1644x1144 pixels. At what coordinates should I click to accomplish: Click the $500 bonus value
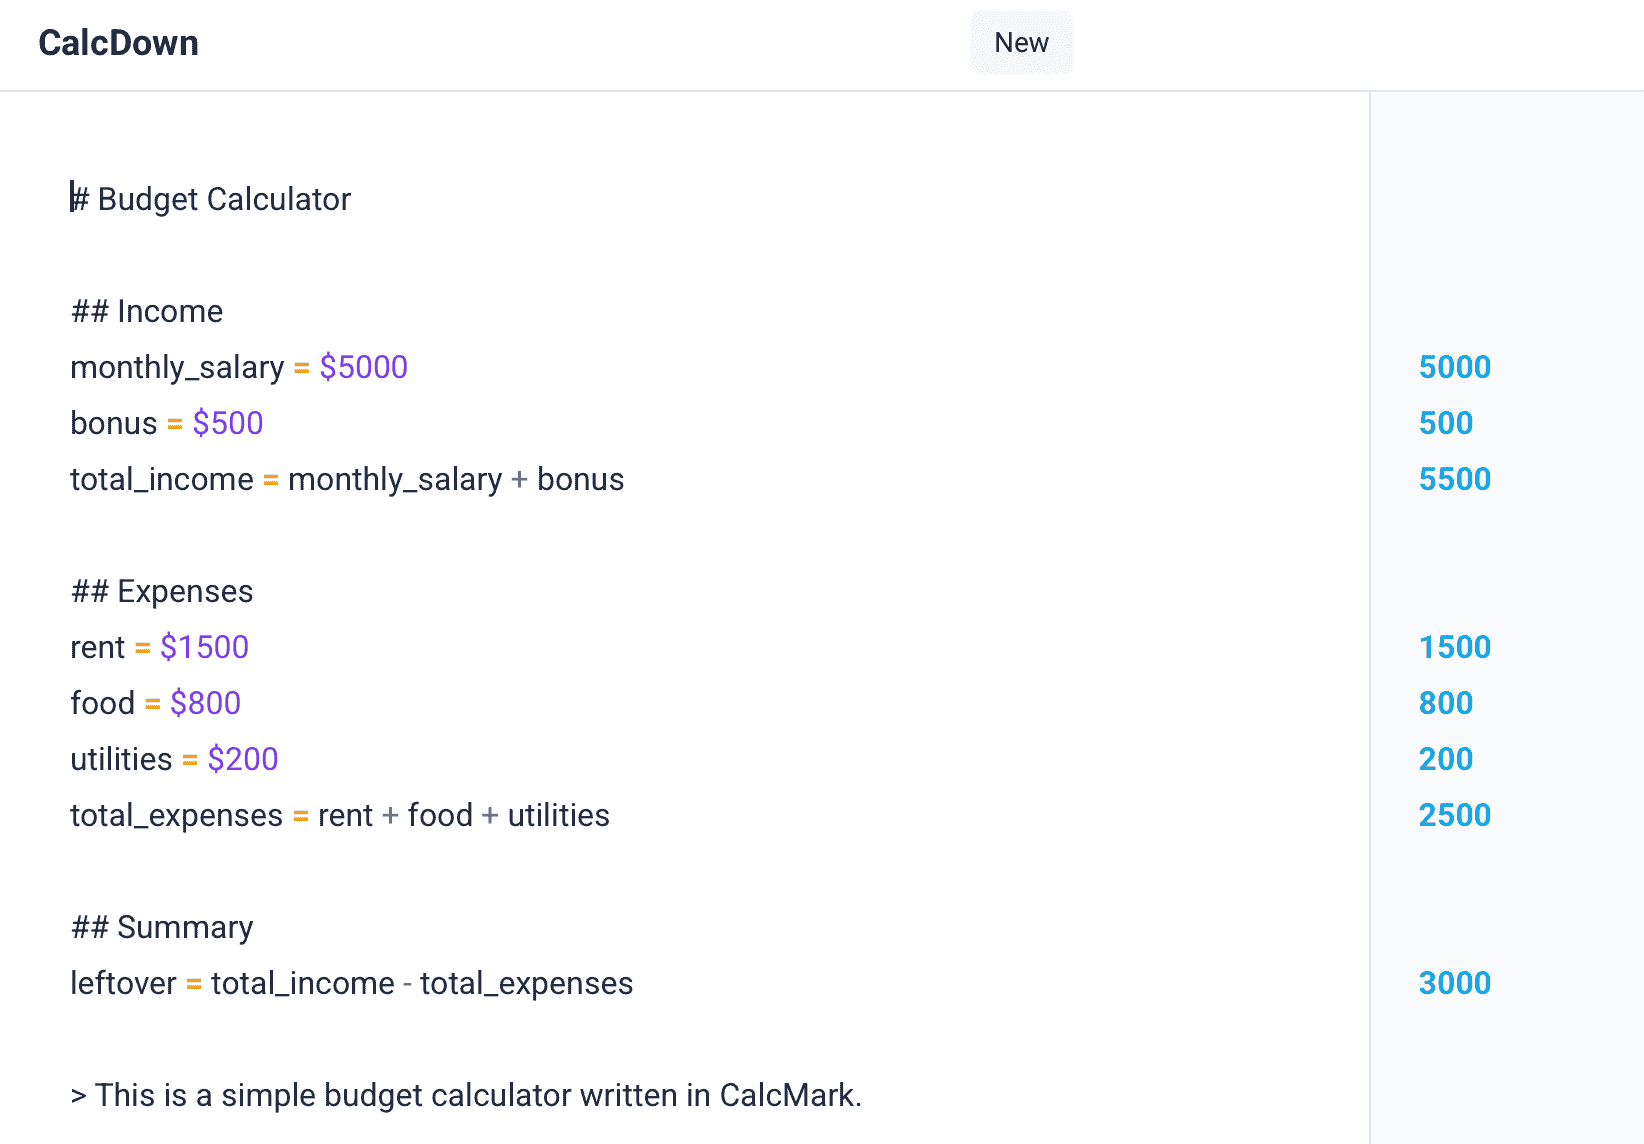228,423
